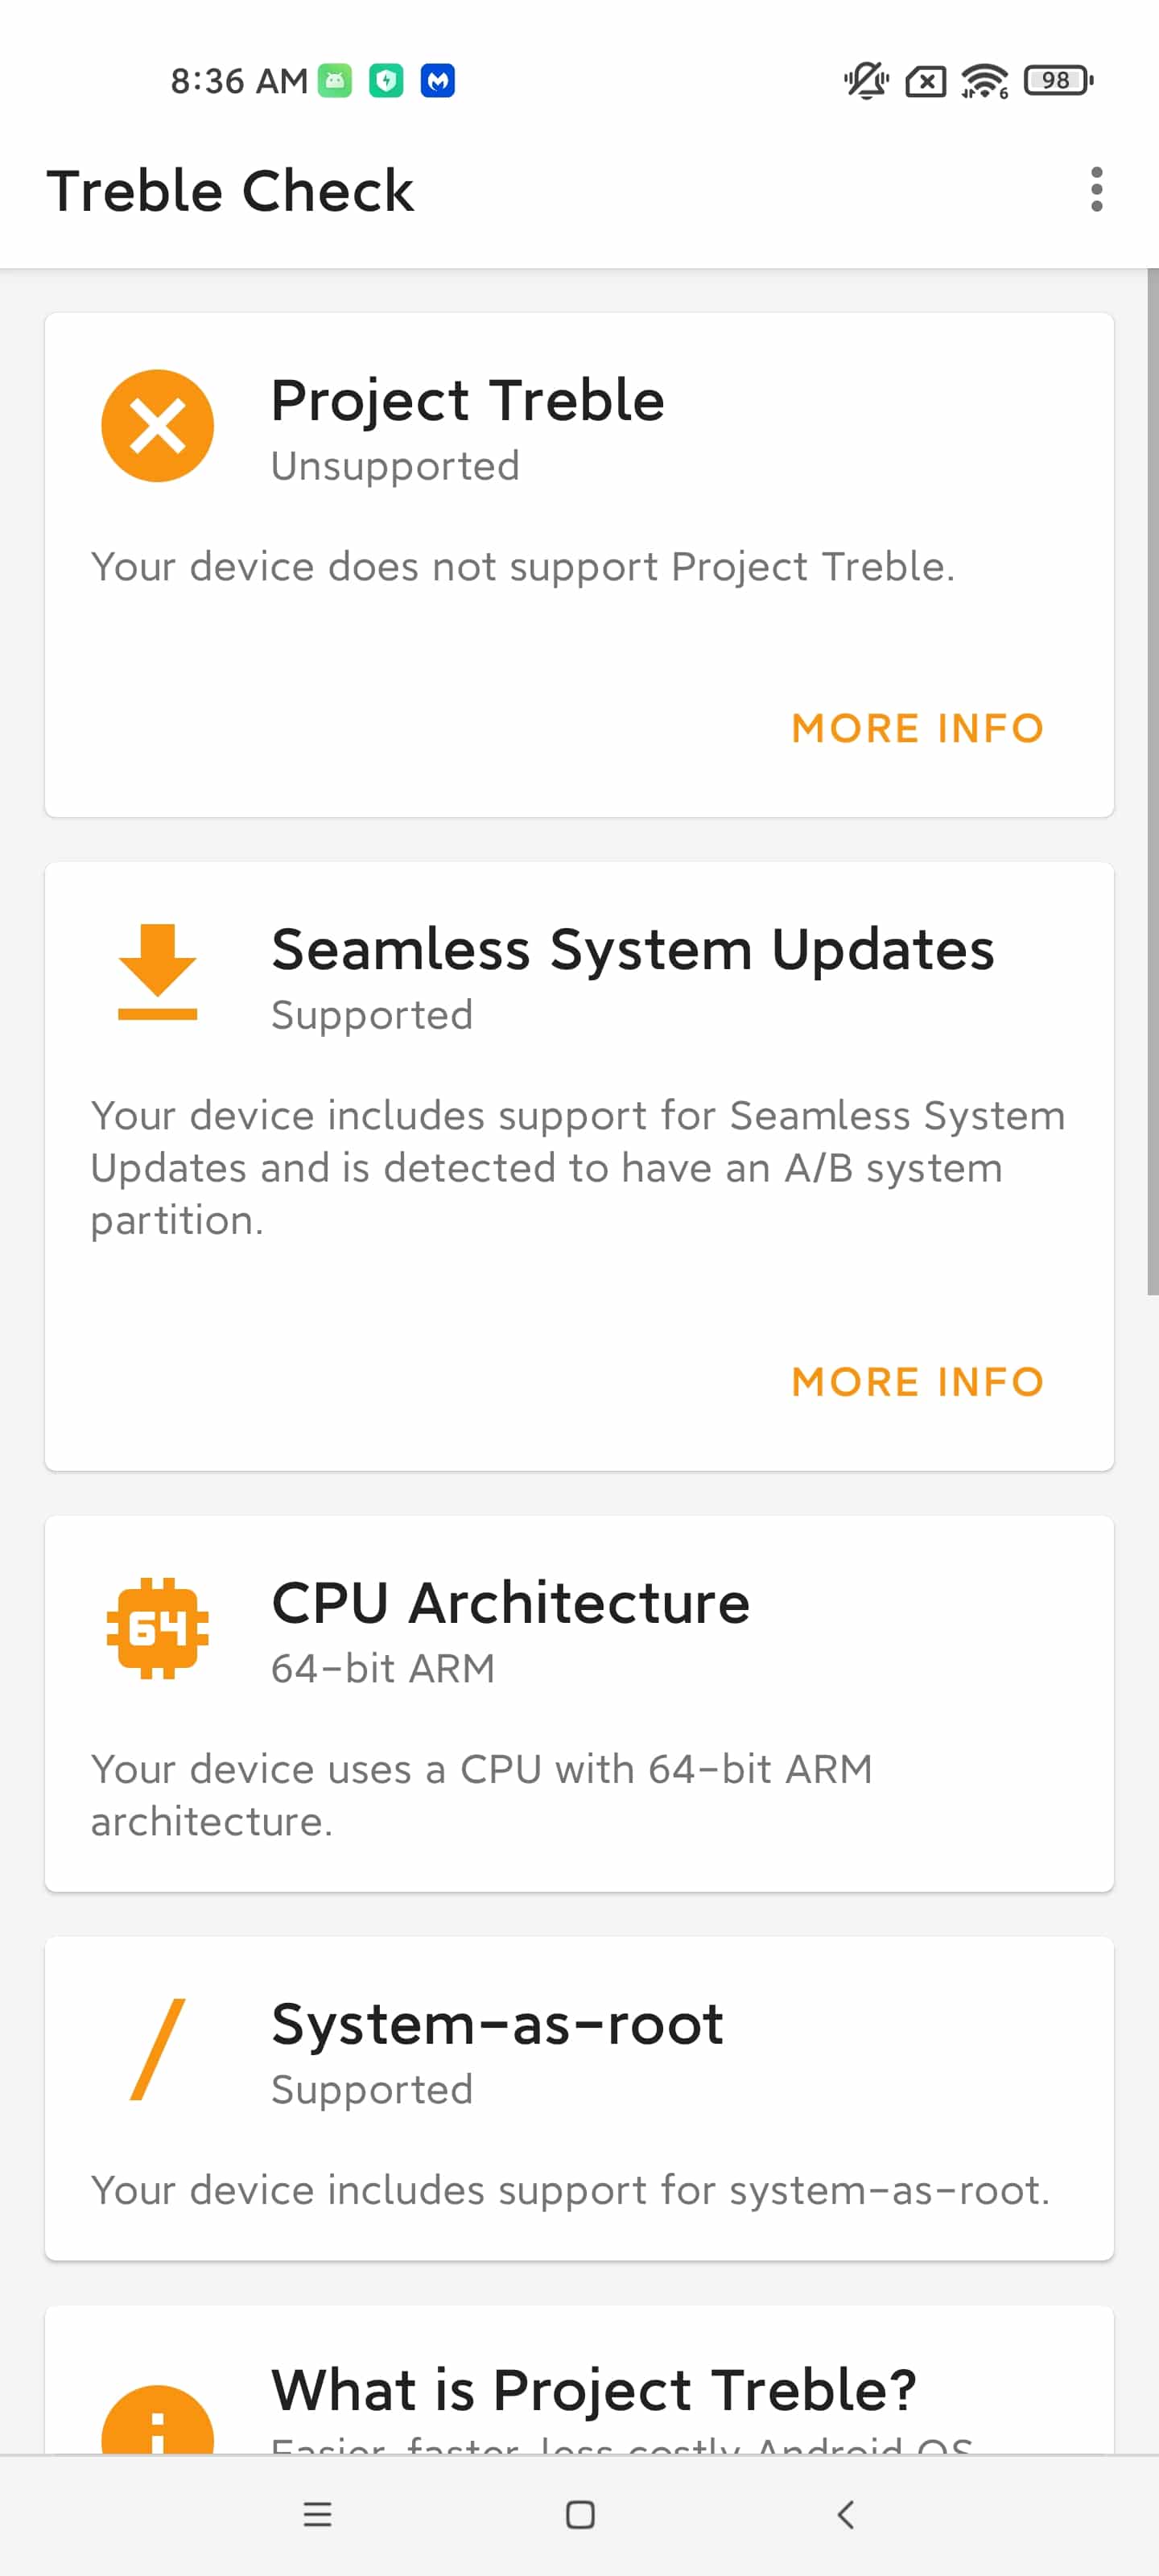Viewport: 1159px width, 2576px height.
Task: Tap the Seamless System Updates download icon
Action: click(x=157, y=972)
